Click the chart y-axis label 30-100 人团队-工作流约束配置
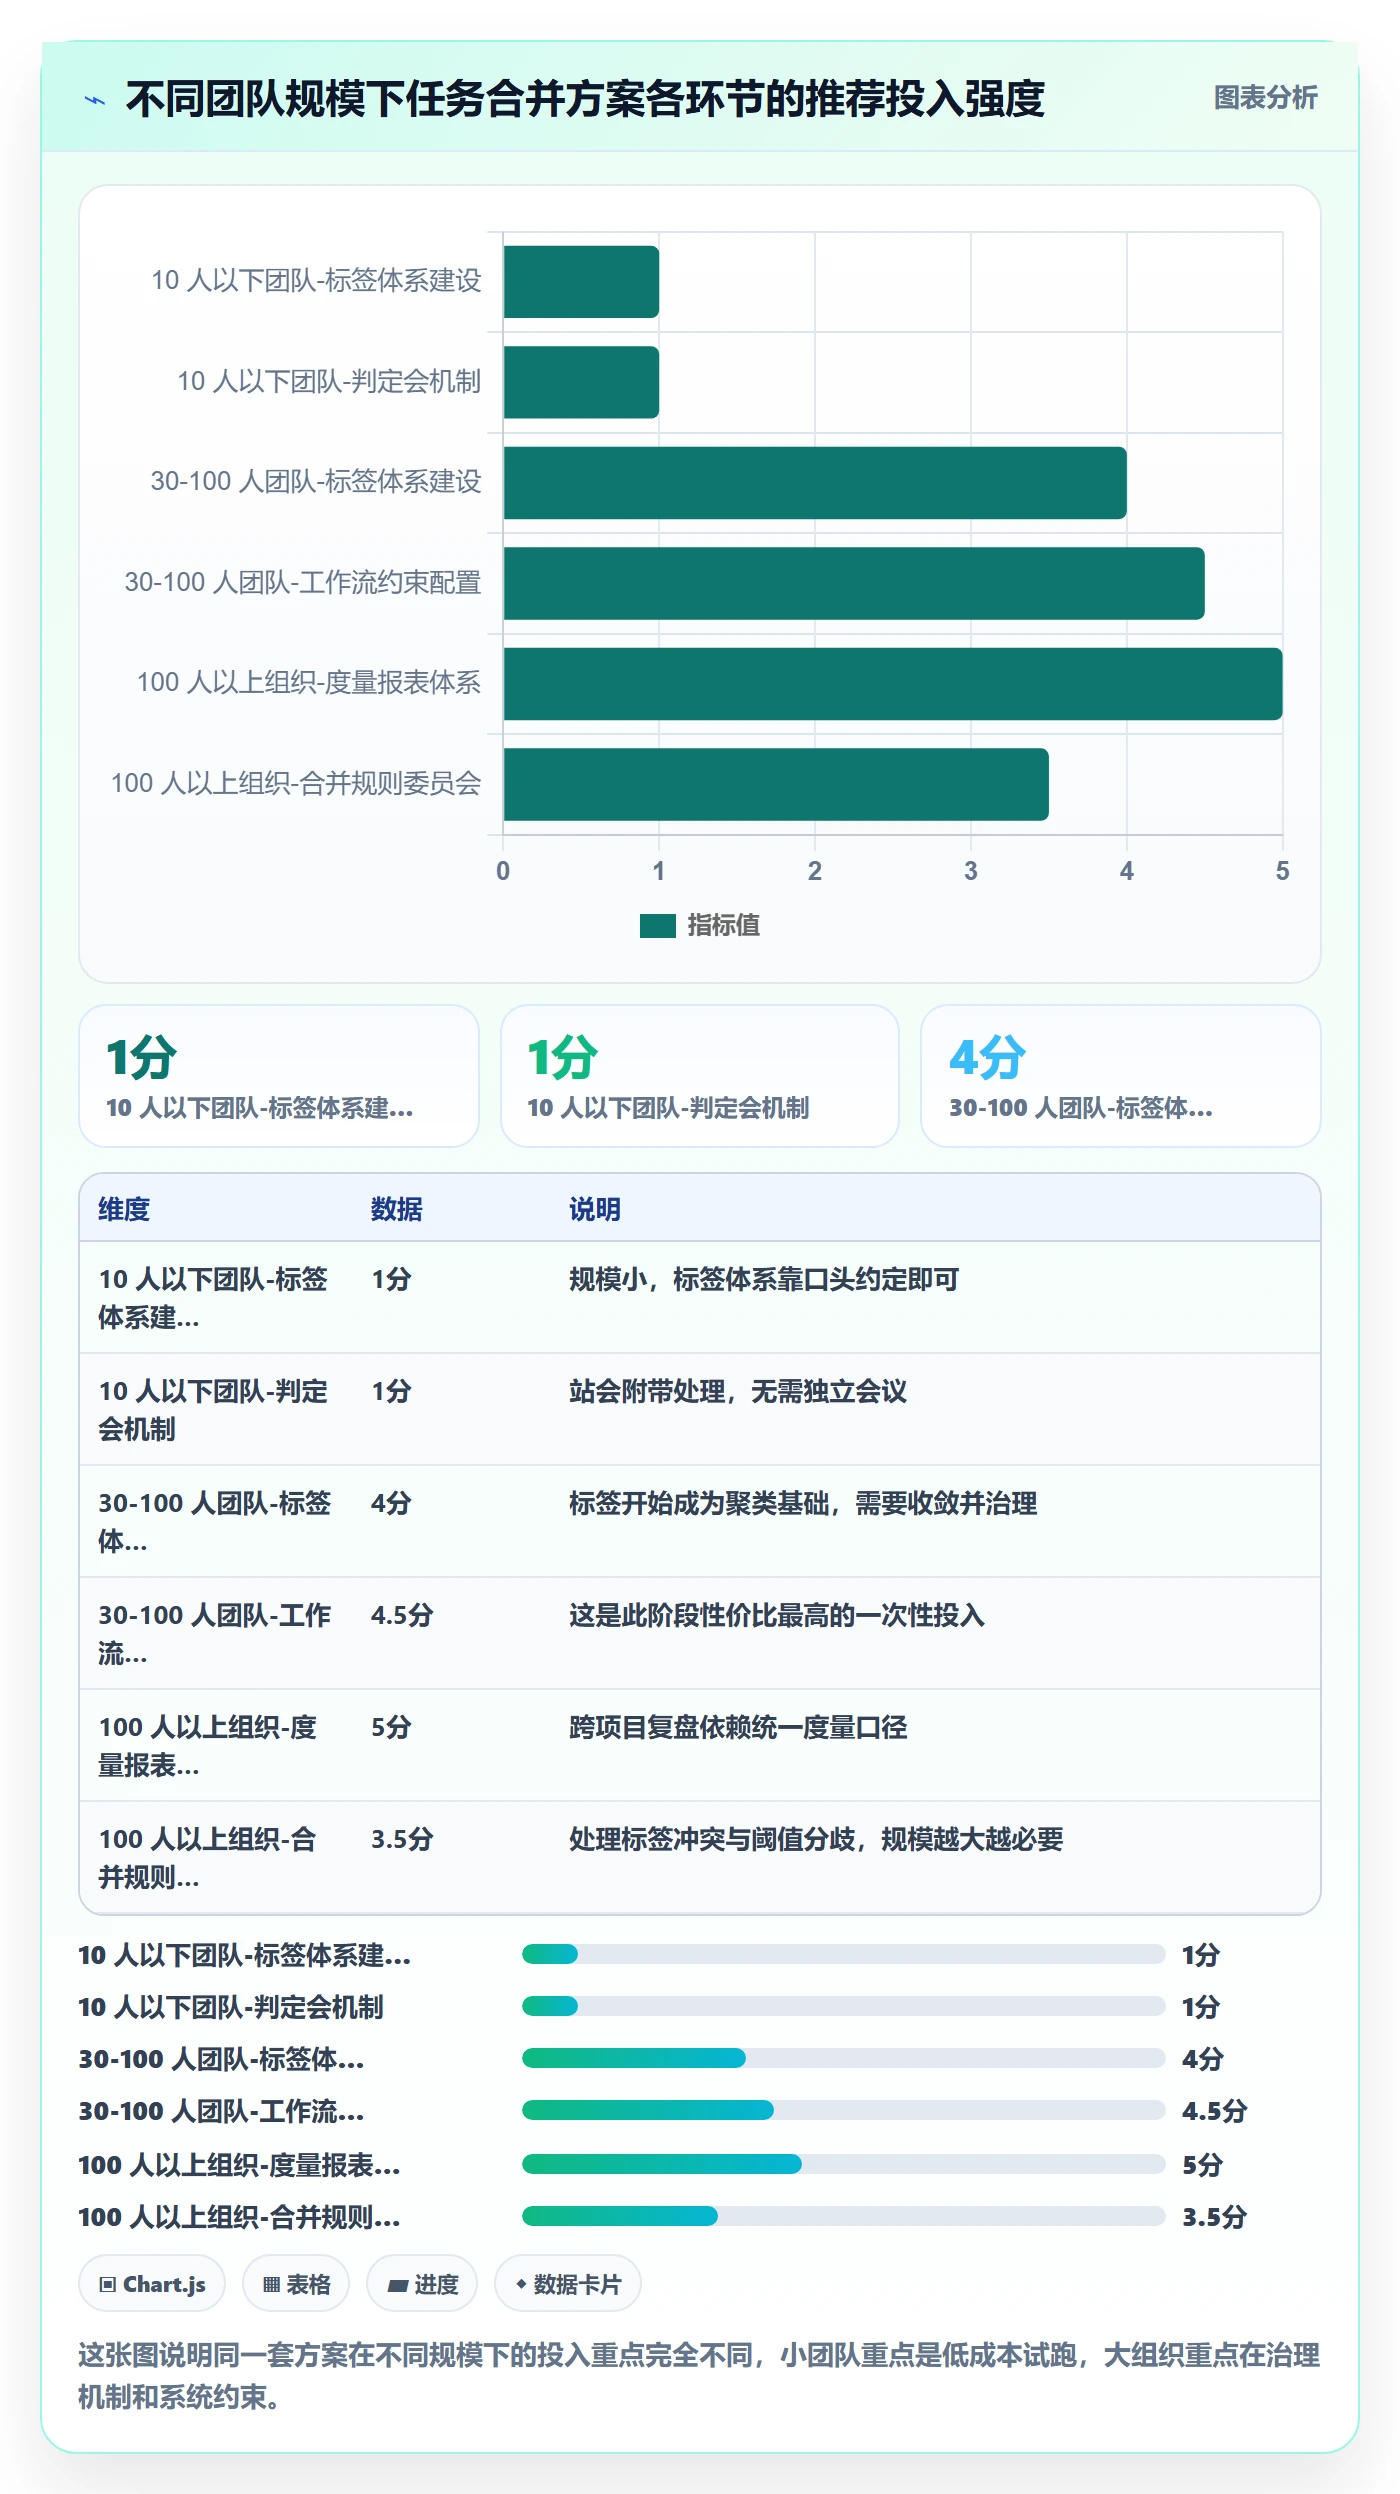 coord(303,582)
